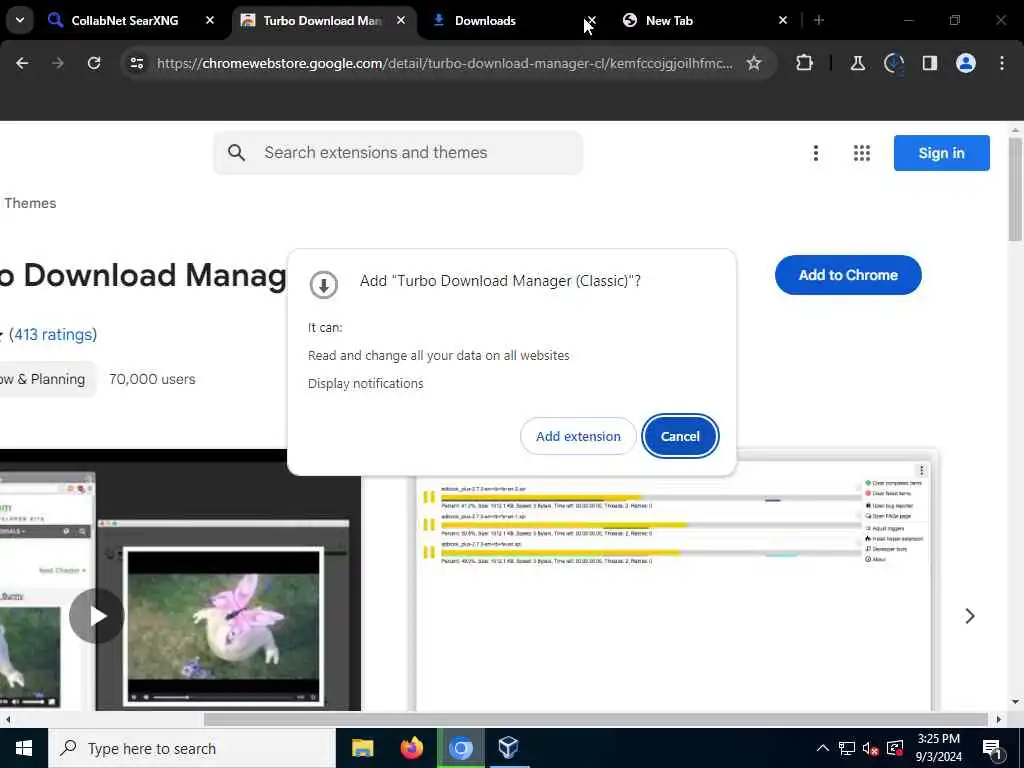Close the Turbo Download Manager tab
Screen dimensions: 1024x768
click(401, 21)
